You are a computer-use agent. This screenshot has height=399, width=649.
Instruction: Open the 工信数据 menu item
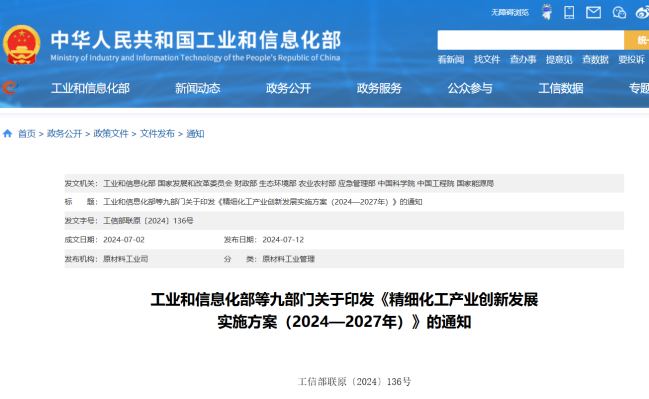pyautogui.click(x=561, y=88)
